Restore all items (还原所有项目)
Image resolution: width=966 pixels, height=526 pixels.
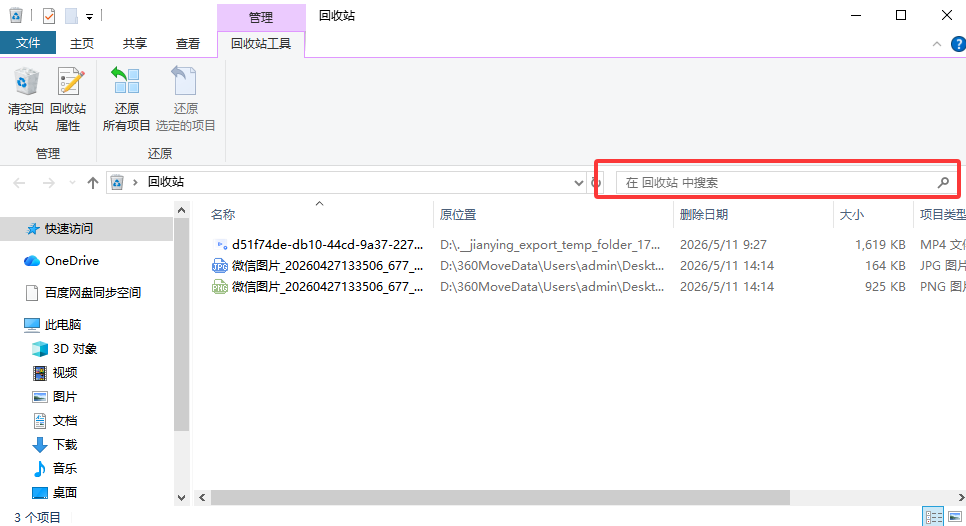126,100
